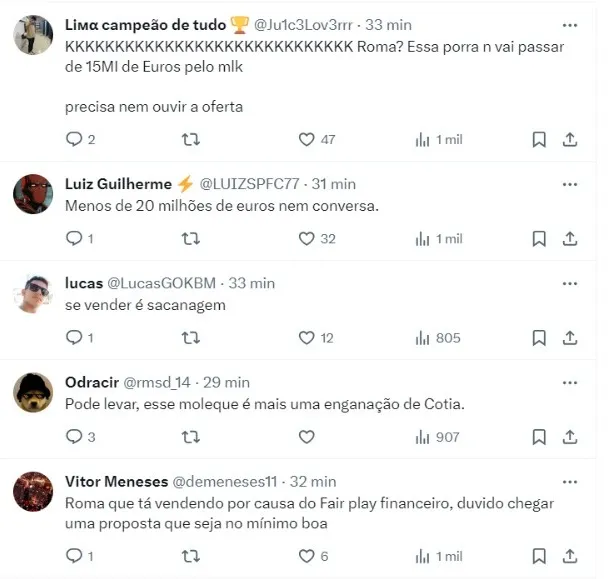The image size is (611, 579).
Task: Share Vitor Meneses's tweet
Action: tap(570, 556)
